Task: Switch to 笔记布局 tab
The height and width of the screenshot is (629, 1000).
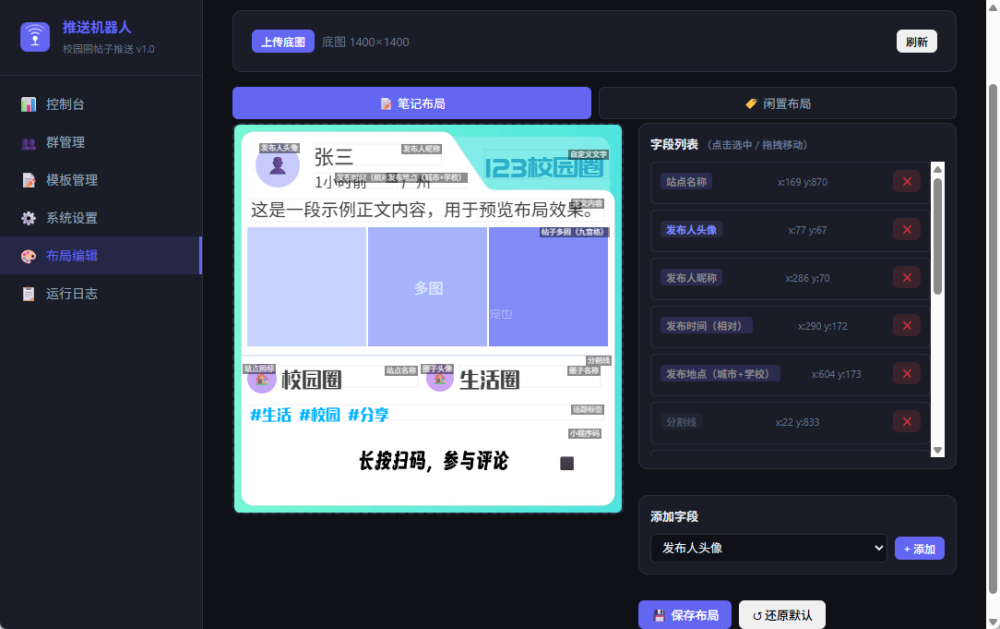Action: click(x=412, y=103)
